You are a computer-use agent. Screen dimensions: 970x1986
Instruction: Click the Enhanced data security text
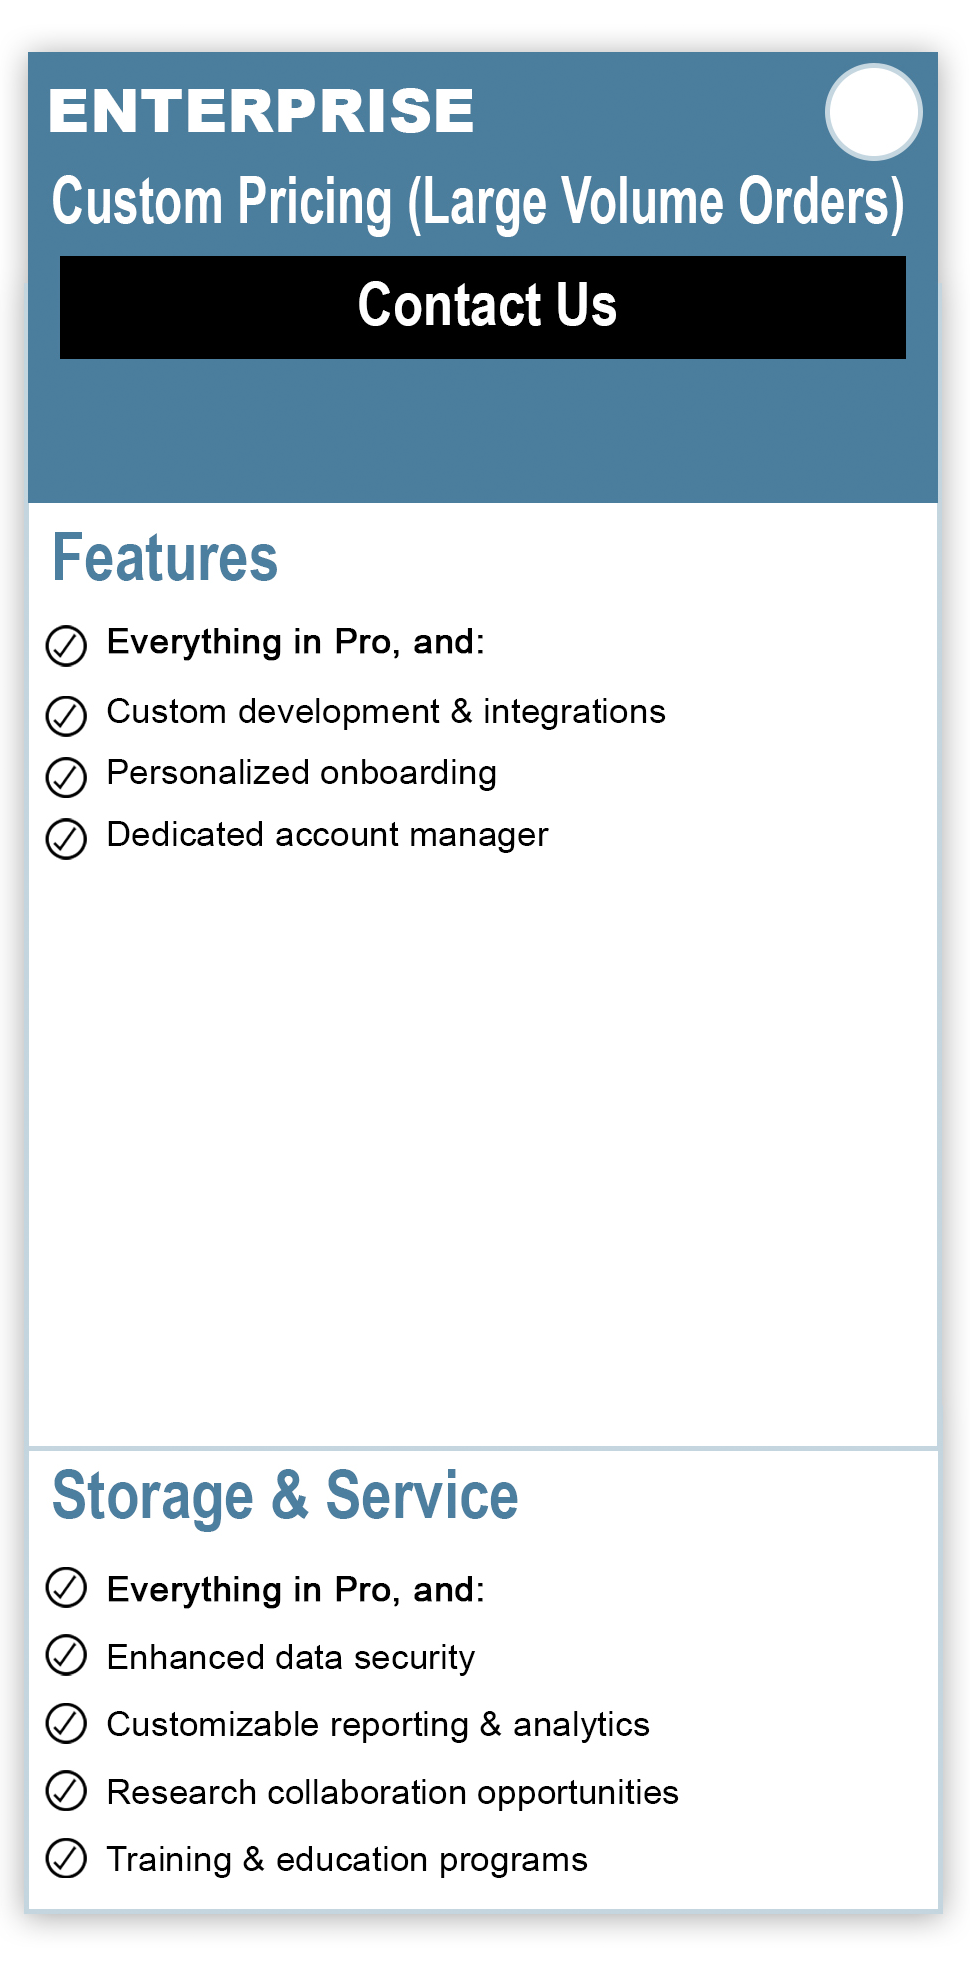tap(291, 1658)
